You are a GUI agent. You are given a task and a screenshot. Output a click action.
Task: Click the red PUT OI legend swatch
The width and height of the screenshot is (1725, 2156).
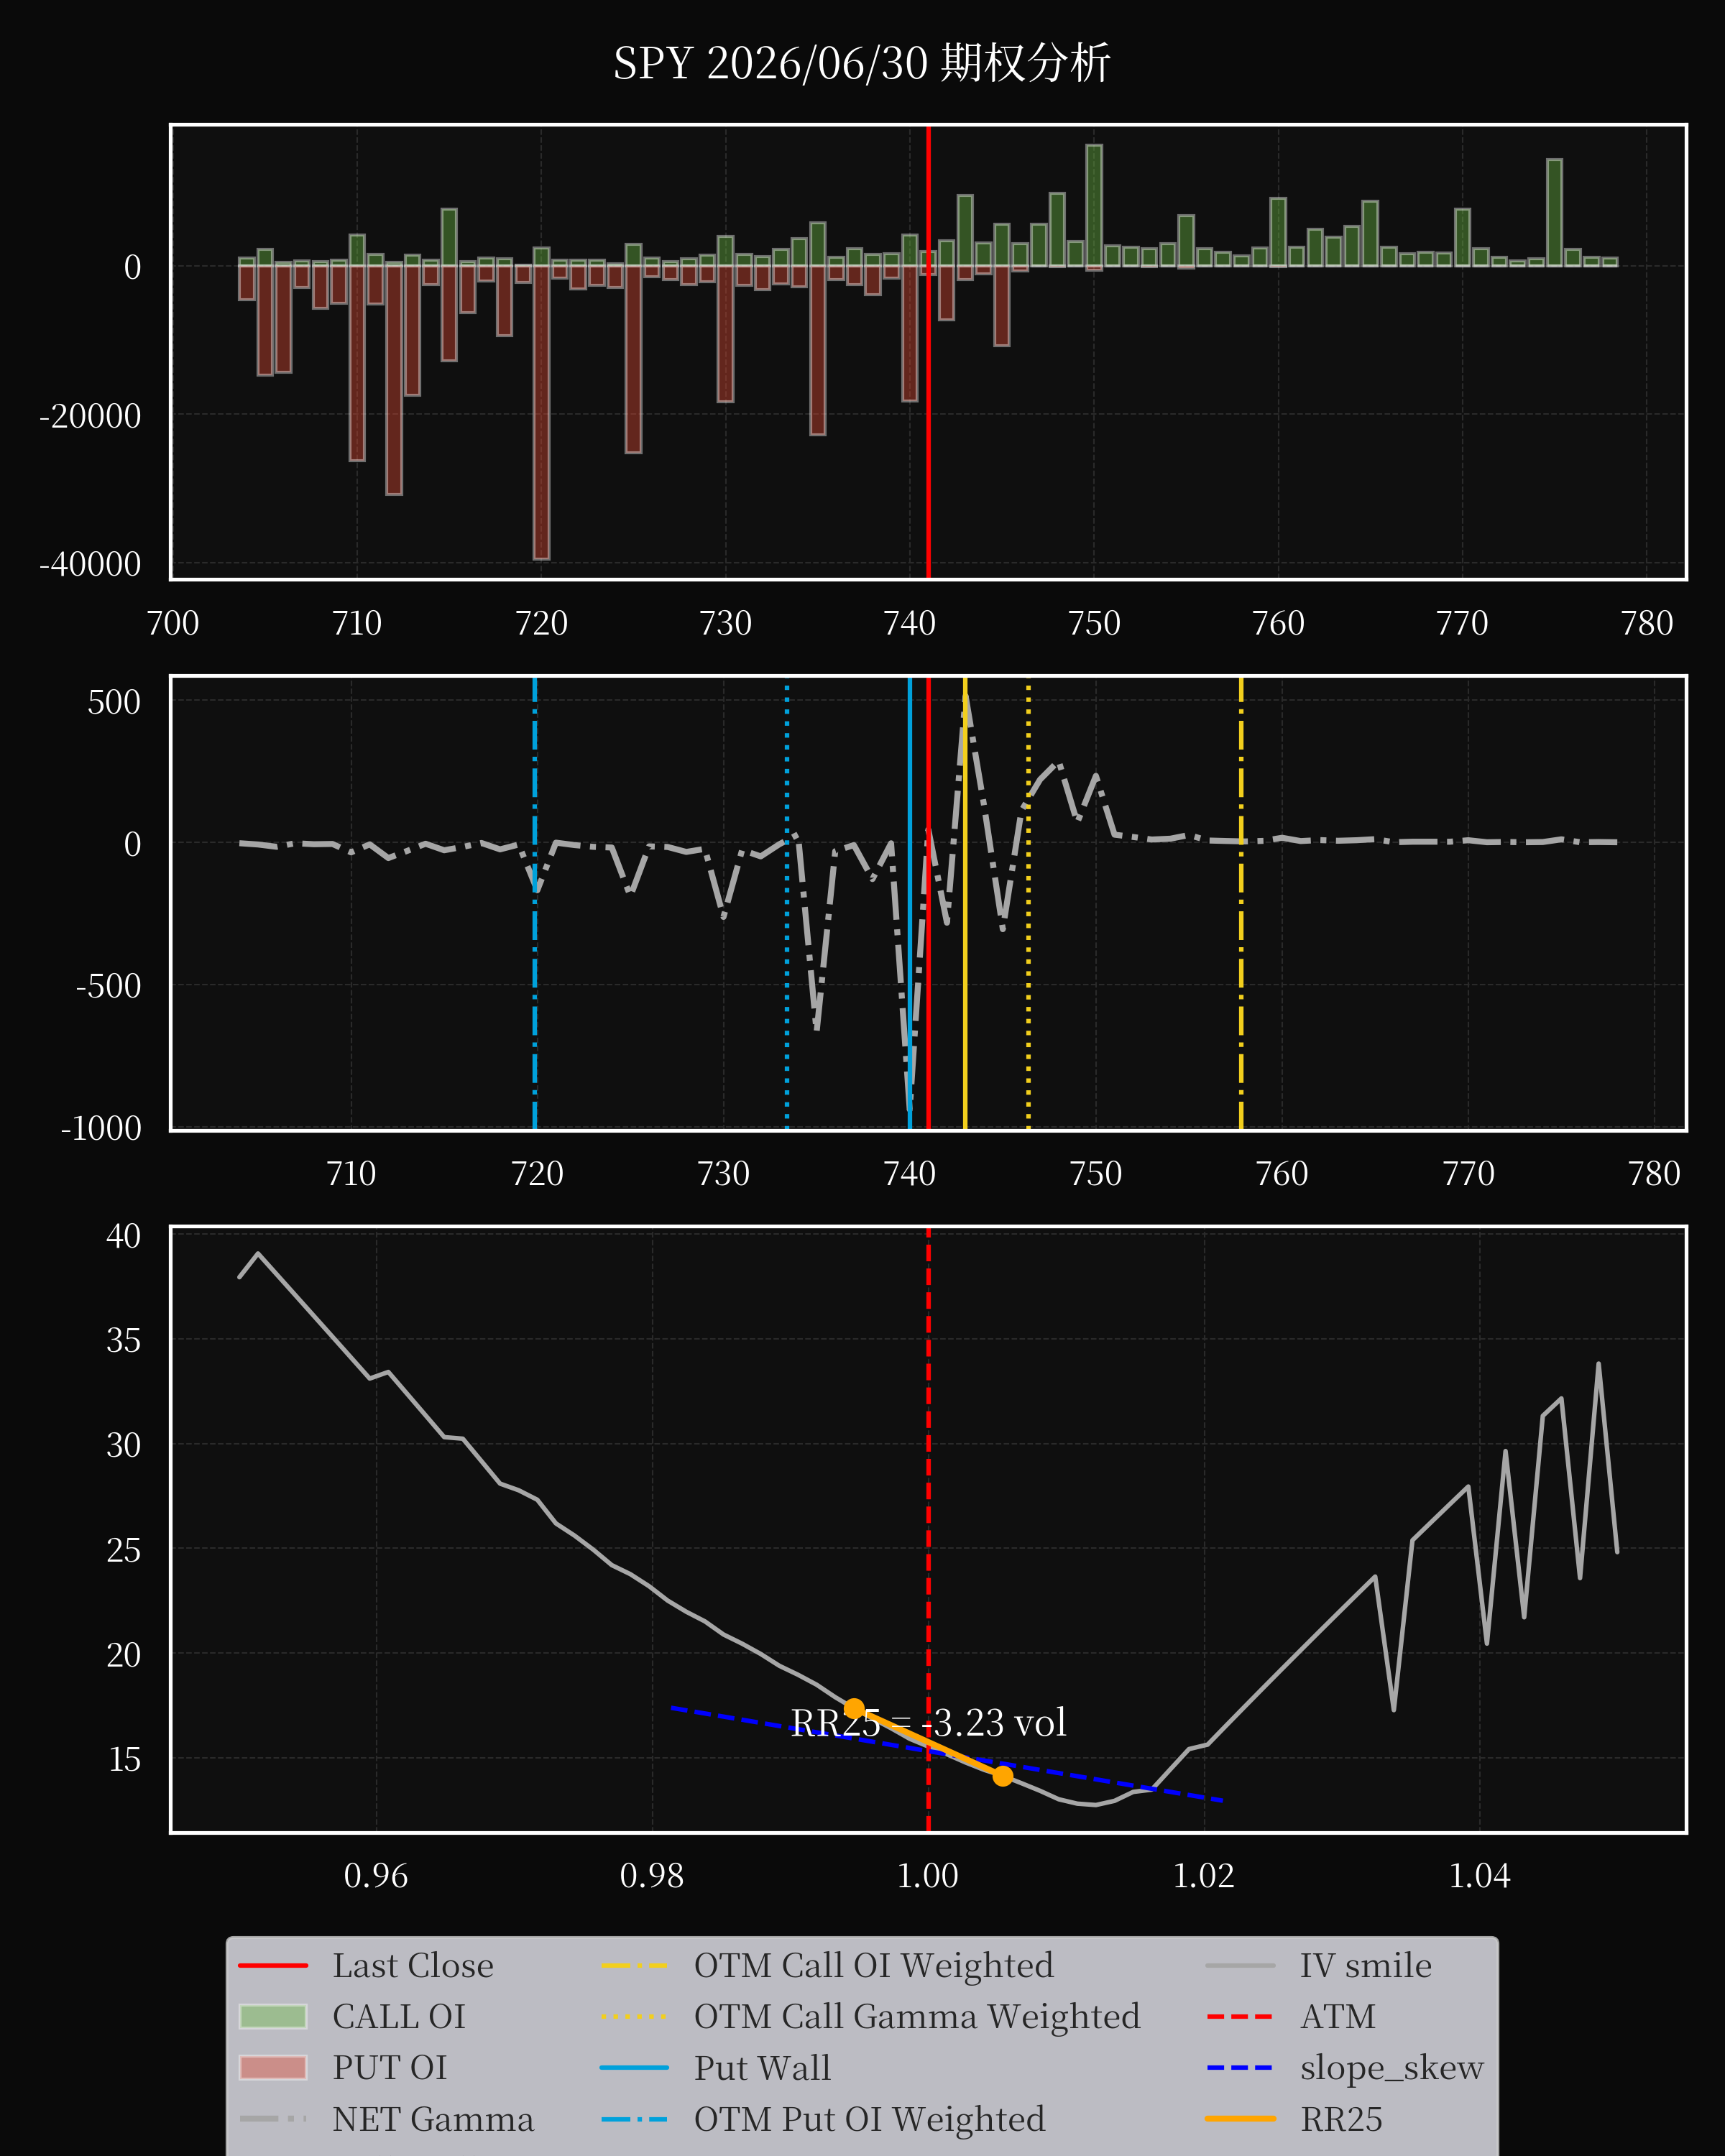coord(273,2067)
